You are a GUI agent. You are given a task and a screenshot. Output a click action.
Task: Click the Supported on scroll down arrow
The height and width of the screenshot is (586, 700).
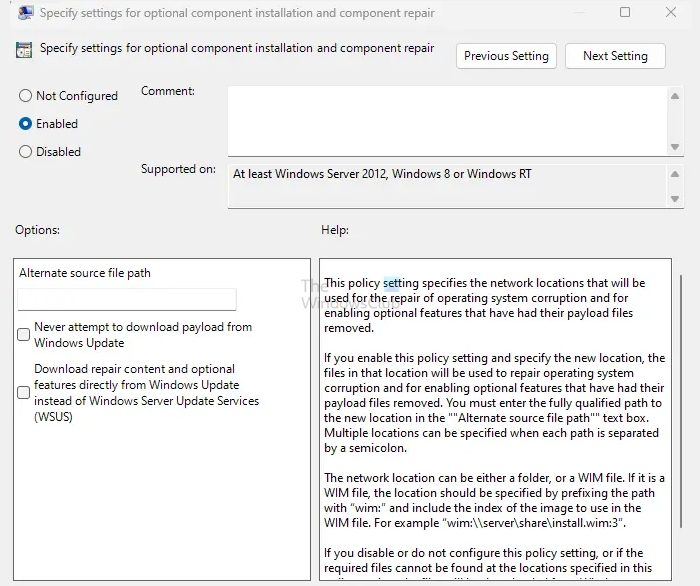tap(674, 199)
